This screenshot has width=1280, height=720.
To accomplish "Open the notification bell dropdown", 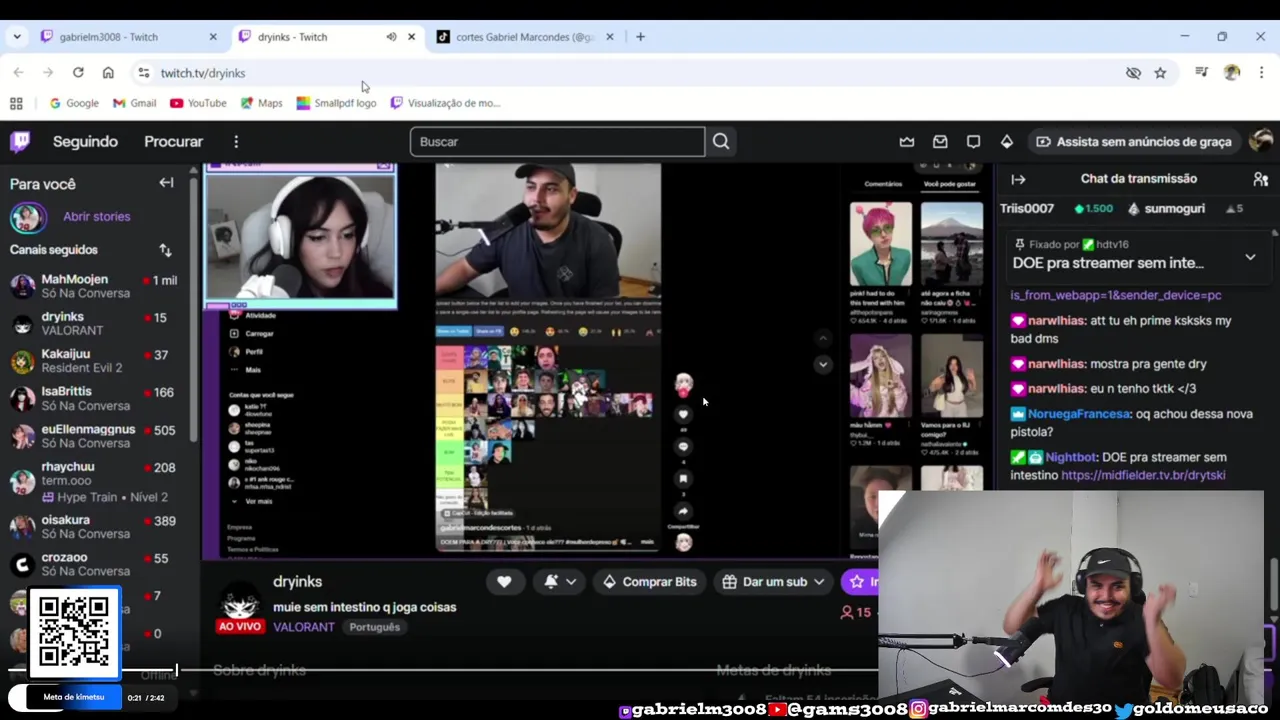I will 561,582.
